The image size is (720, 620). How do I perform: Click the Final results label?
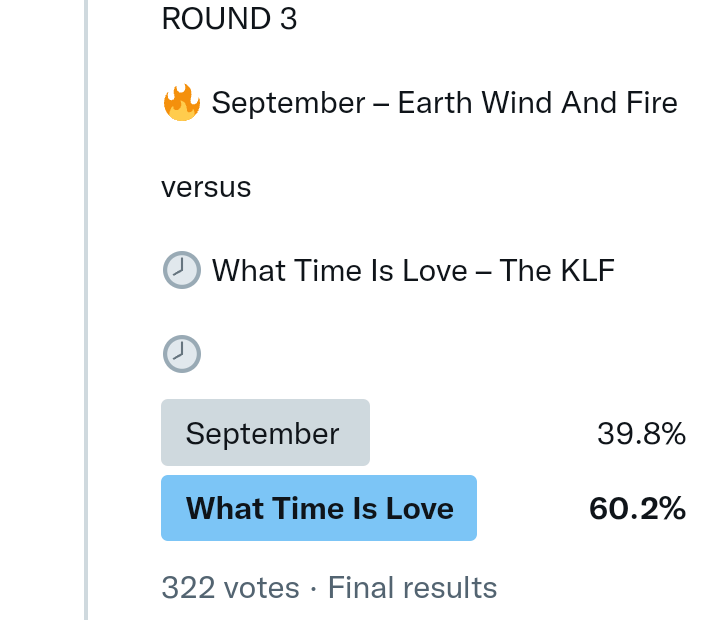pos(412,587)
